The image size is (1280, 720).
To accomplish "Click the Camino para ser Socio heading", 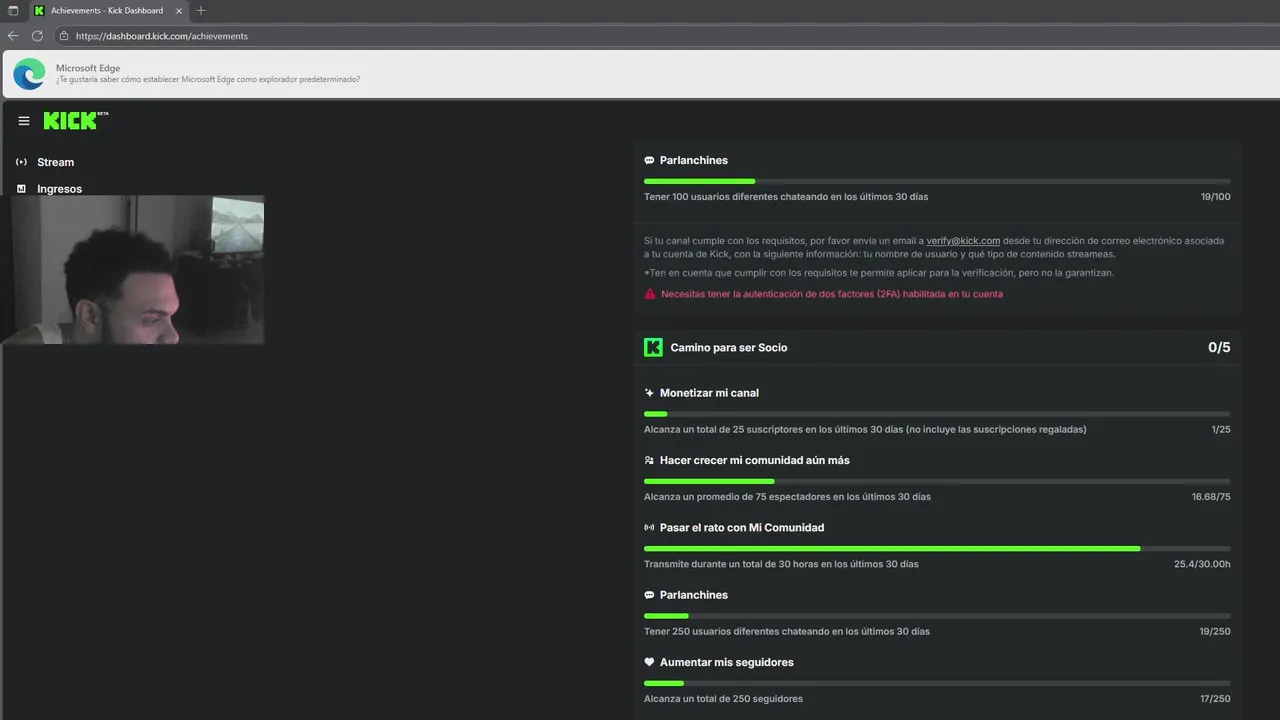I will point(729,348).
